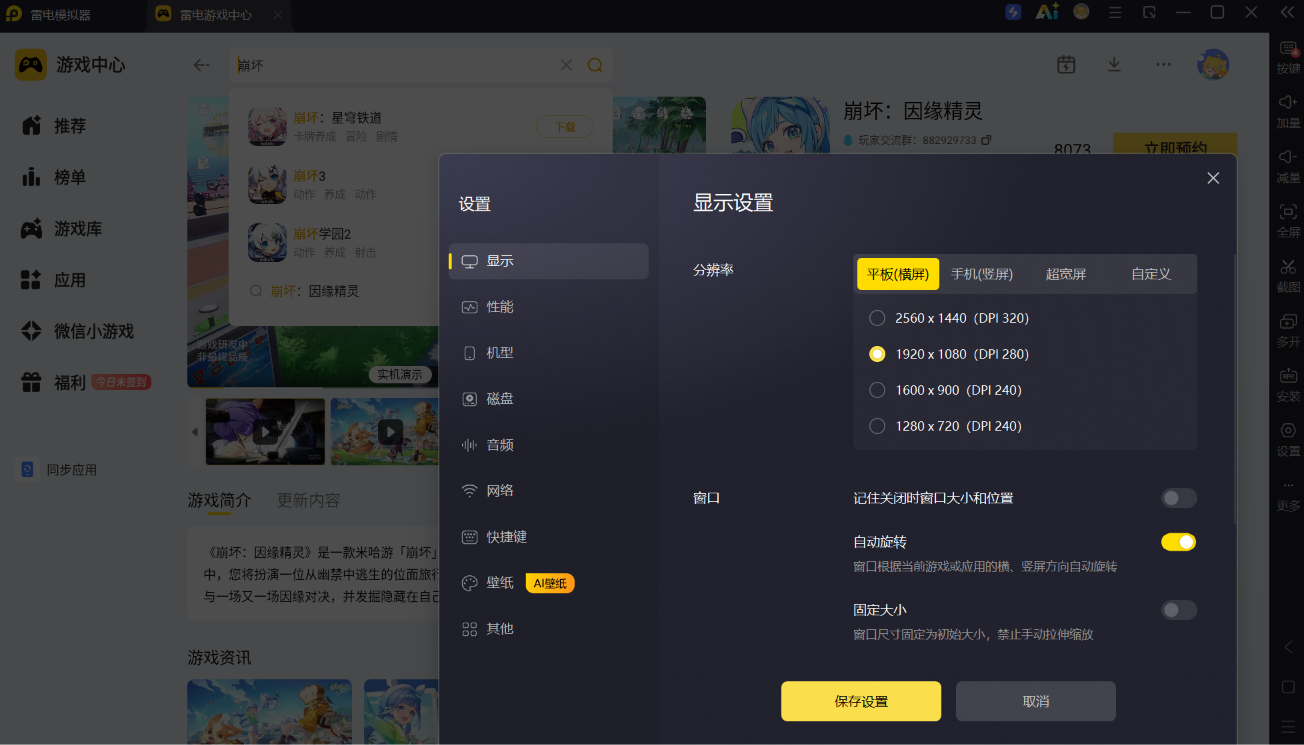Choose the 1280 x 720 resolution option
The width and height of the screenshot is (1304, 745).
[945, 426]
